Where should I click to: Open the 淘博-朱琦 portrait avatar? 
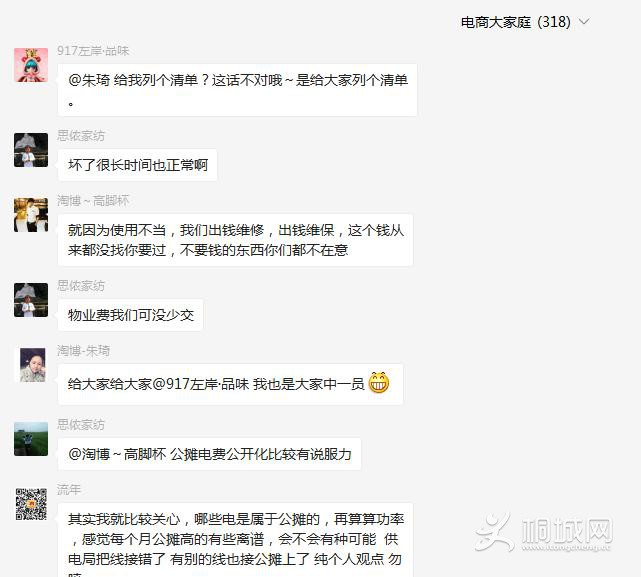pos(32,365)
